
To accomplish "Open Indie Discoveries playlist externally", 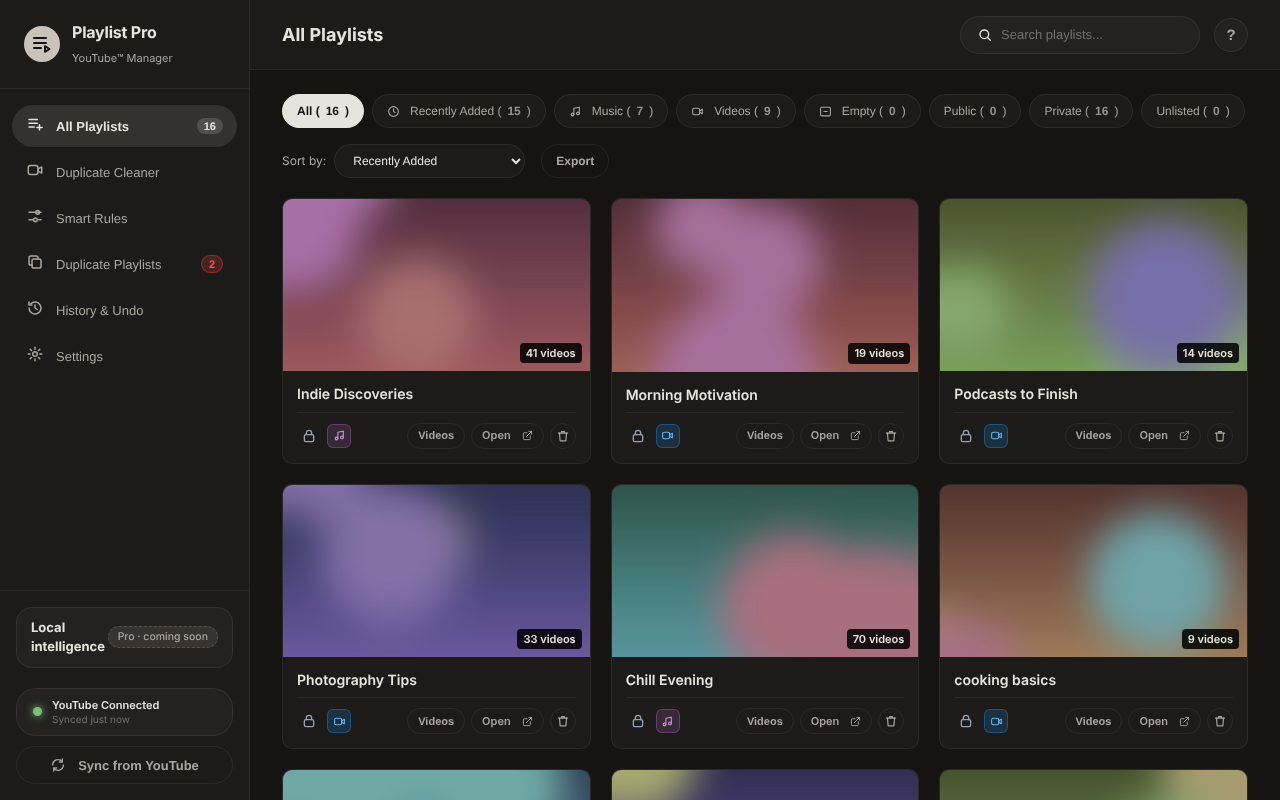I will (x=507, y=436).
